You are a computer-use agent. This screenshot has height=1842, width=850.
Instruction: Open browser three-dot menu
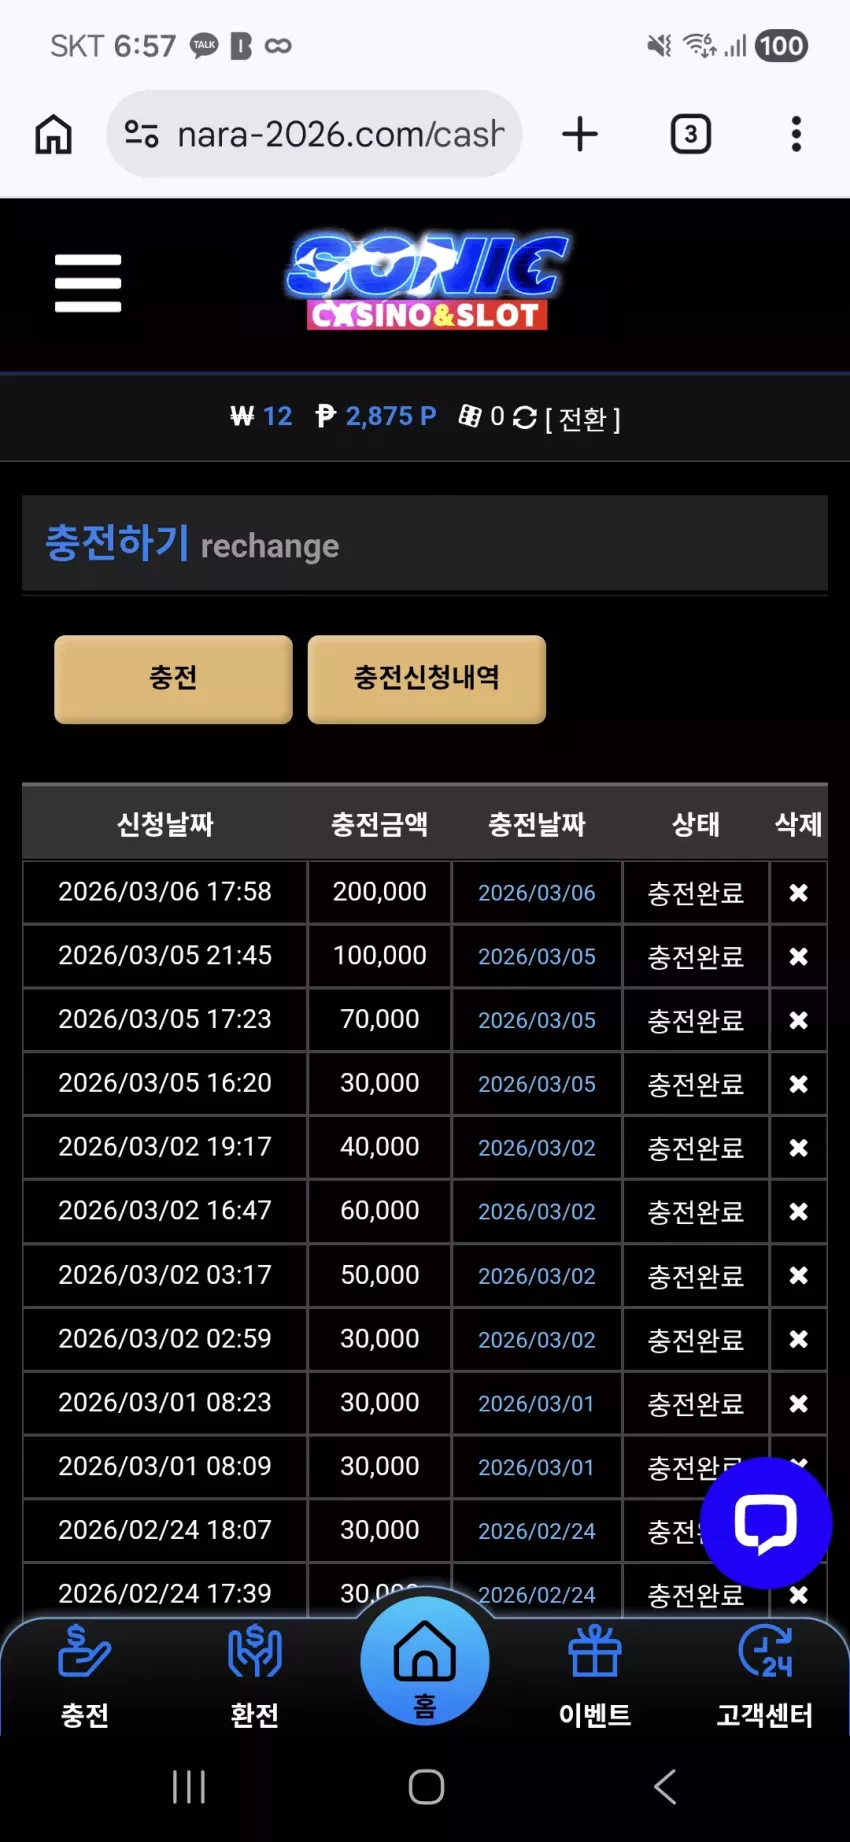(796, 134)
